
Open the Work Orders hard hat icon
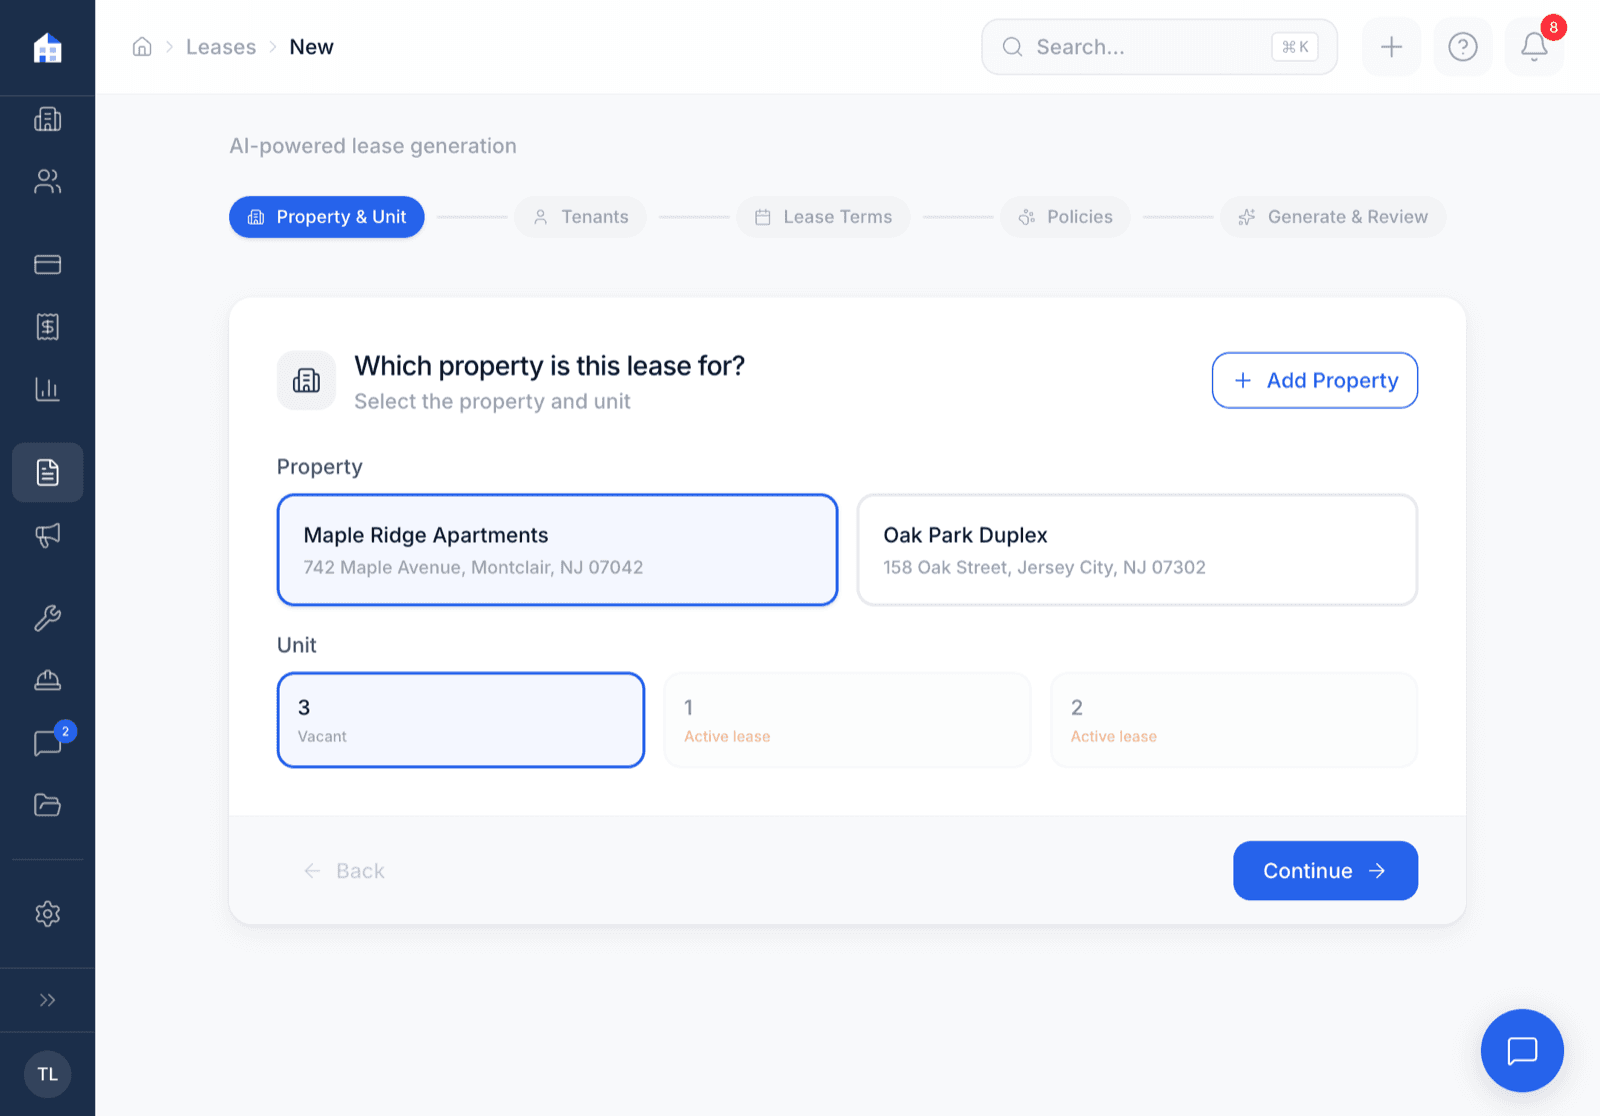(x=47, y=680)
